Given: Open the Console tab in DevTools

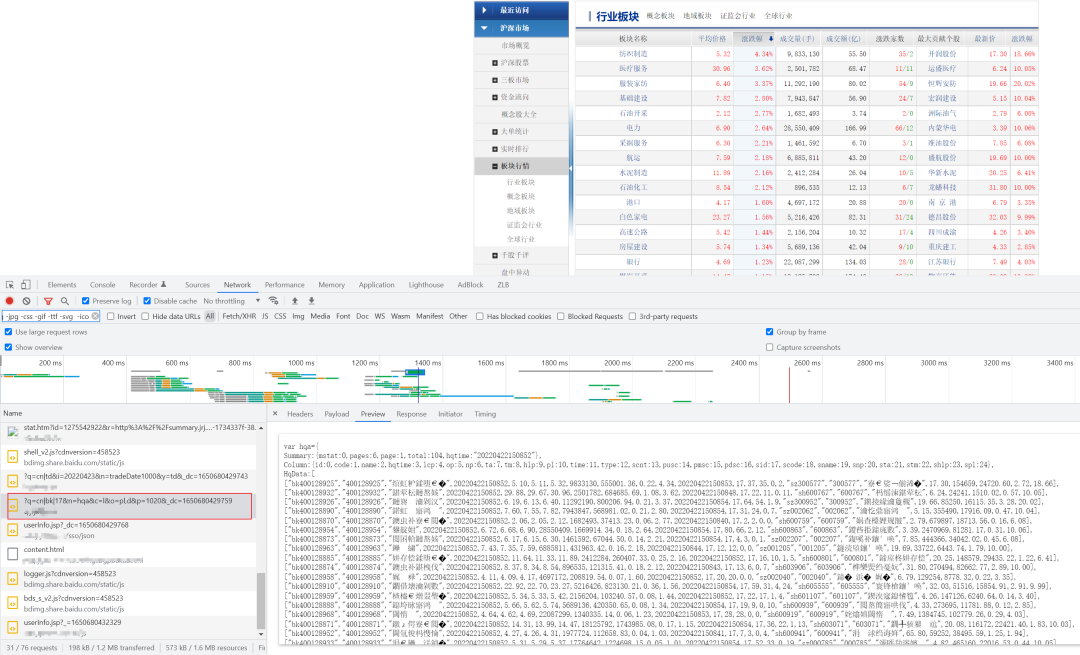Looking at the screenshot, I should (102, 285).
